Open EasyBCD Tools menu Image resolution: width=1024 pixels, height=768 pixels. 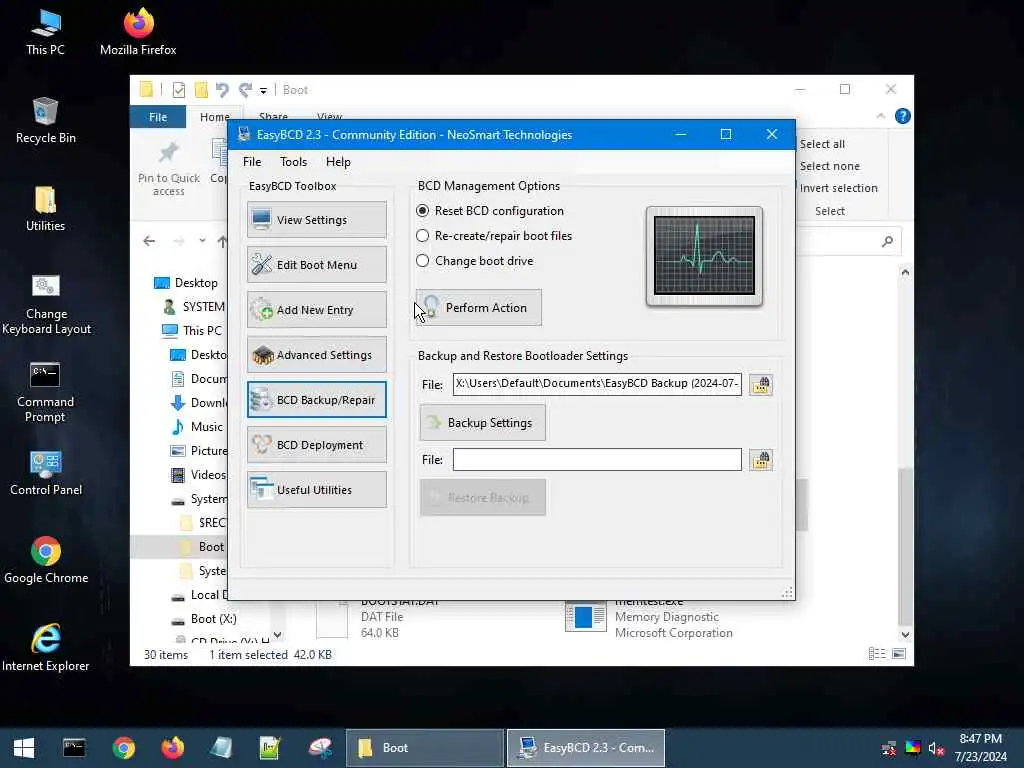293,162
